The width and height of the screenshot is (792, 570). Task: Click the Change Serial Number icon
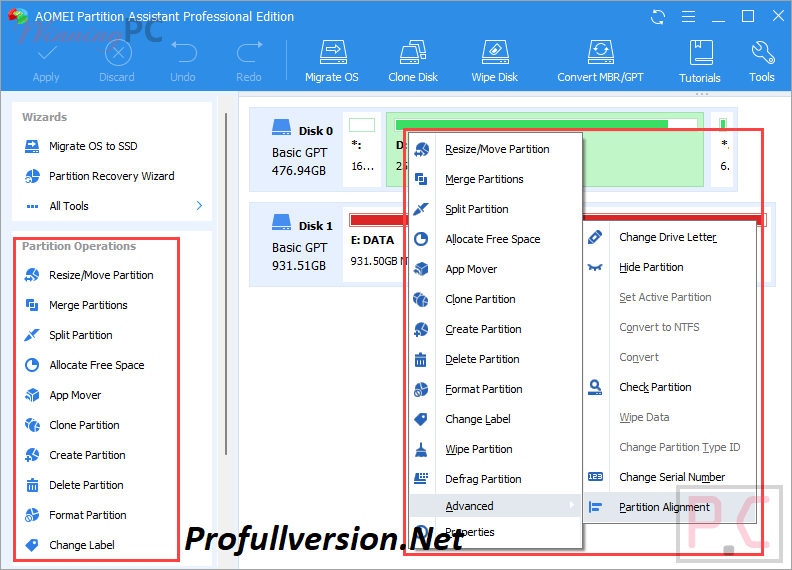tap(595, 477)
